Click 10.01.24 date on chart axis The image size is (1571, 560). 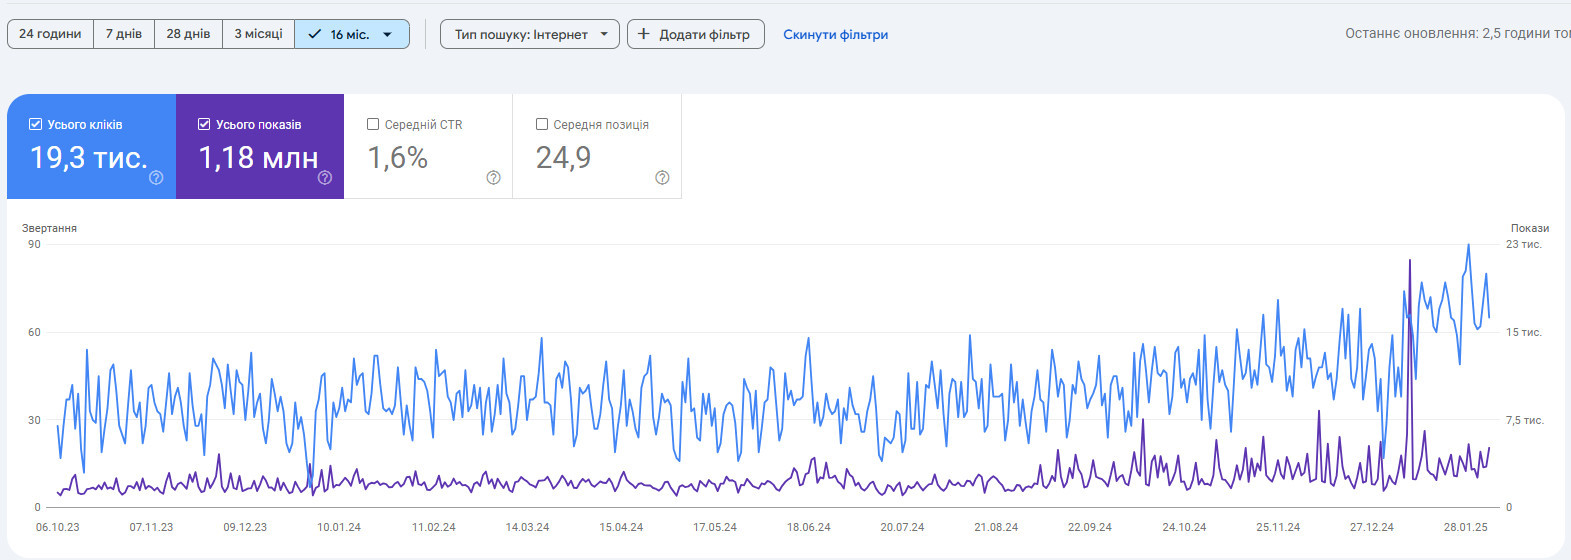click(x=339, y=527)
